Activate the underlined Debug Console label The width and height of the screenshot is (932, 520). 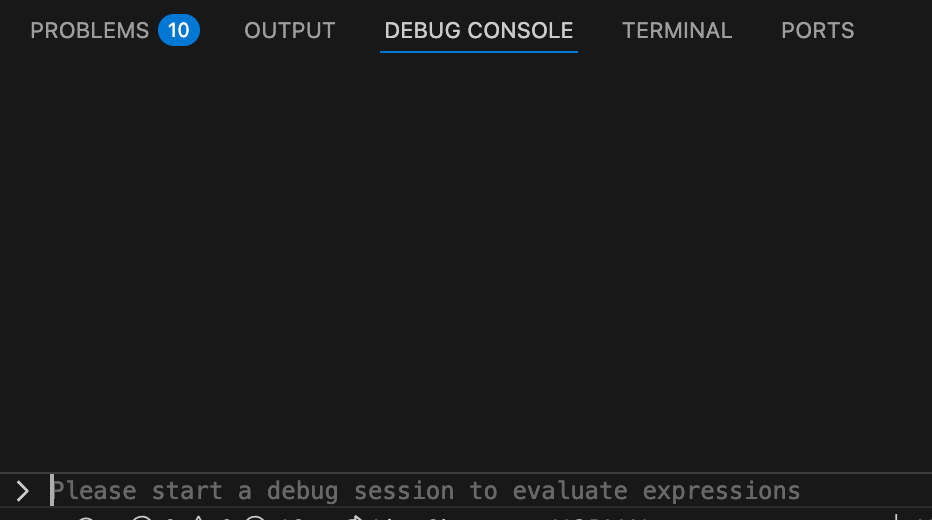[479, 30]
